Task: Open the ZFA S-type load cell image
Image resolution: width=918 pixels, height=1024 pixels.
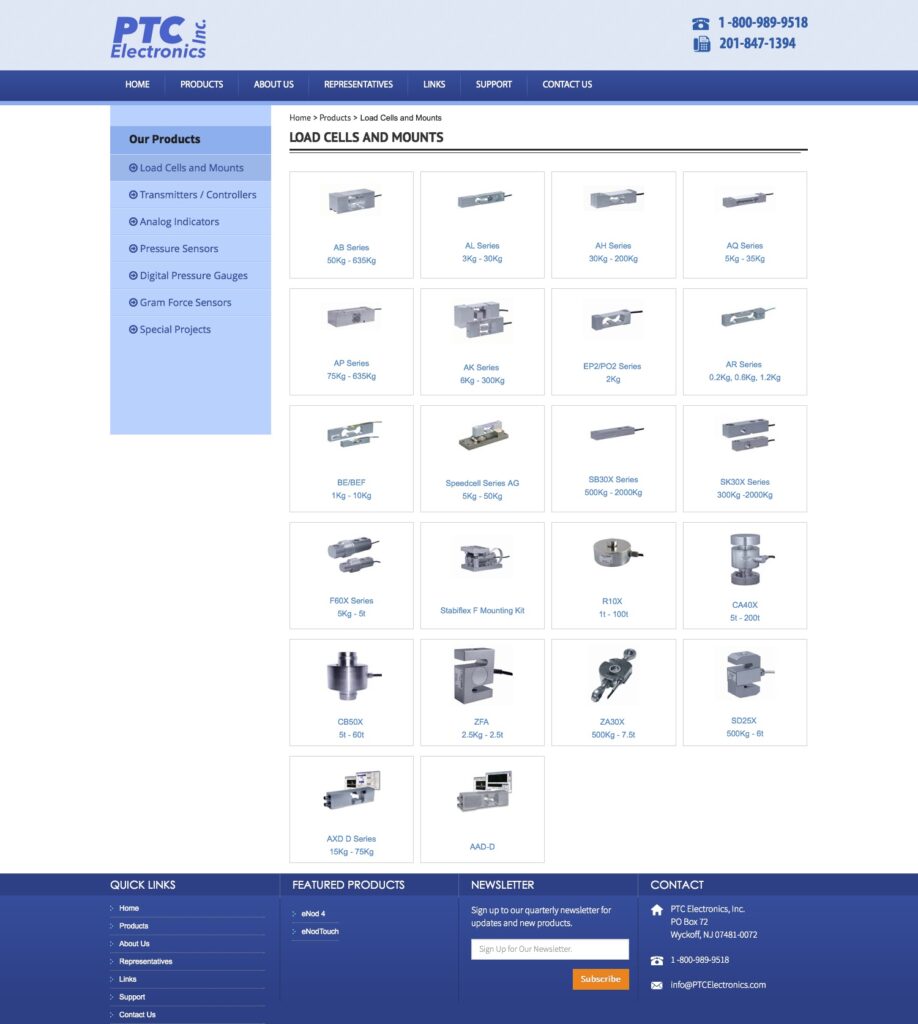Action: click(482, 676)
